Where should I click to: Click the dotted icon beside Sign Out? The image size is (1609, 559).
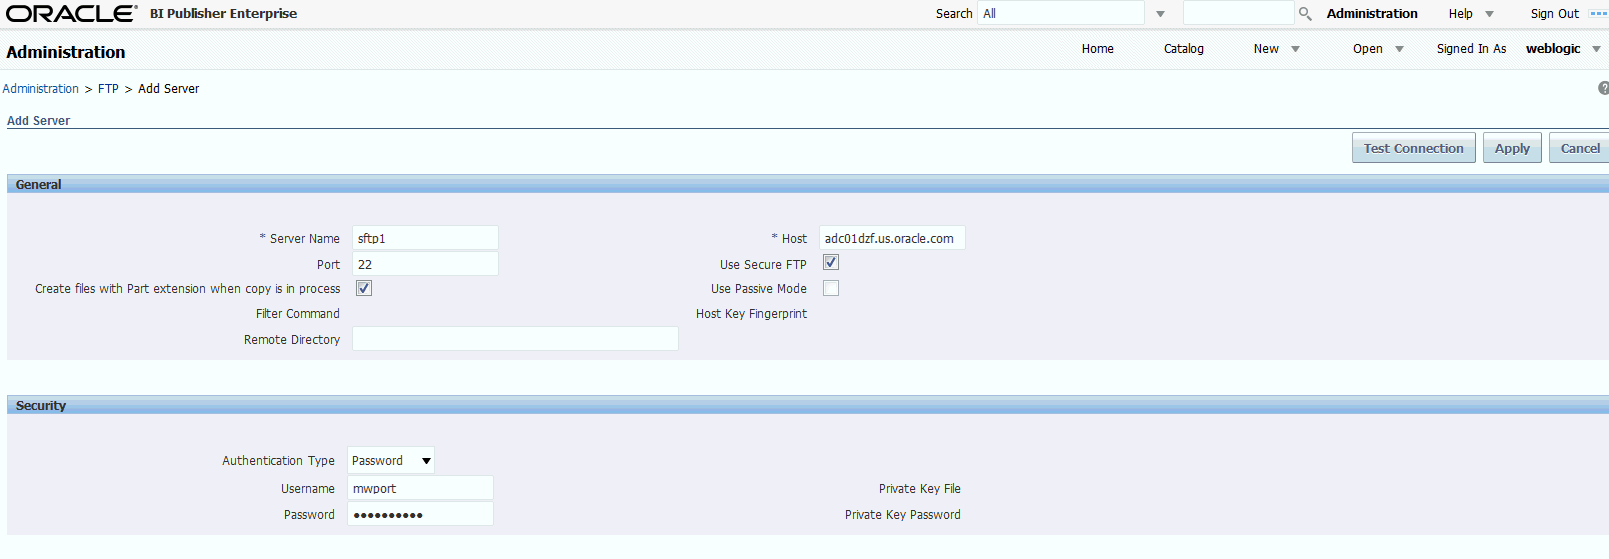(x=1598, y=14)
